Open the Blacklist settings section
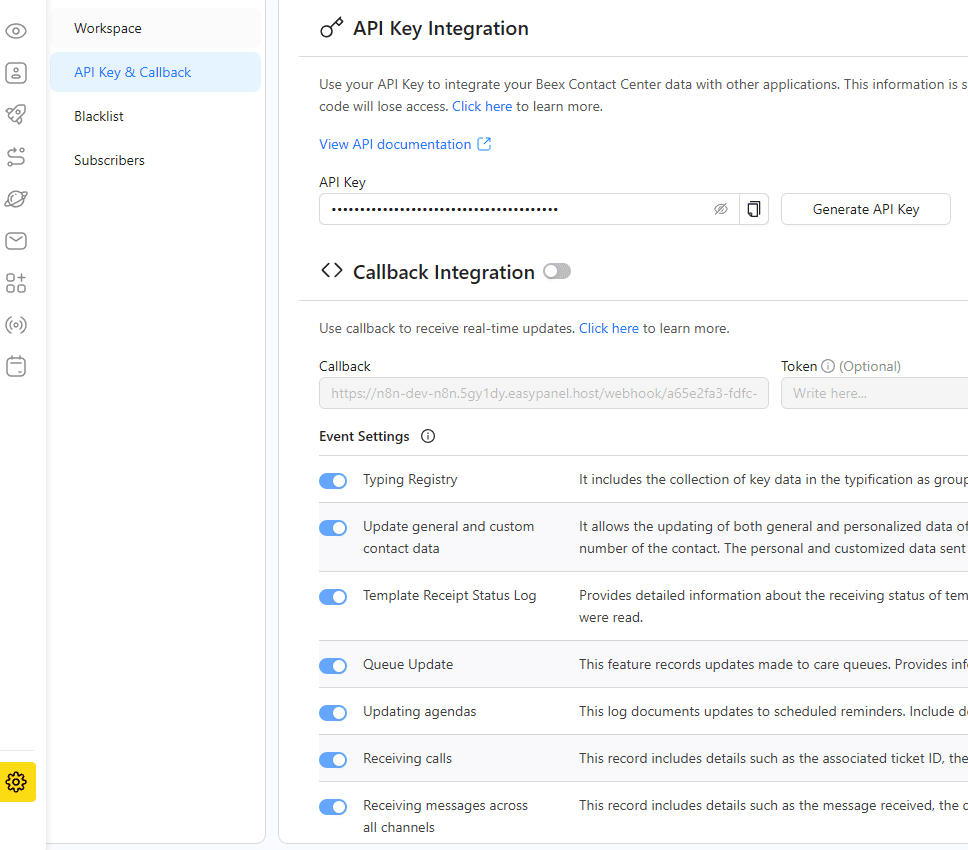Viewport: 968px width, 850px height. point(99,116)
